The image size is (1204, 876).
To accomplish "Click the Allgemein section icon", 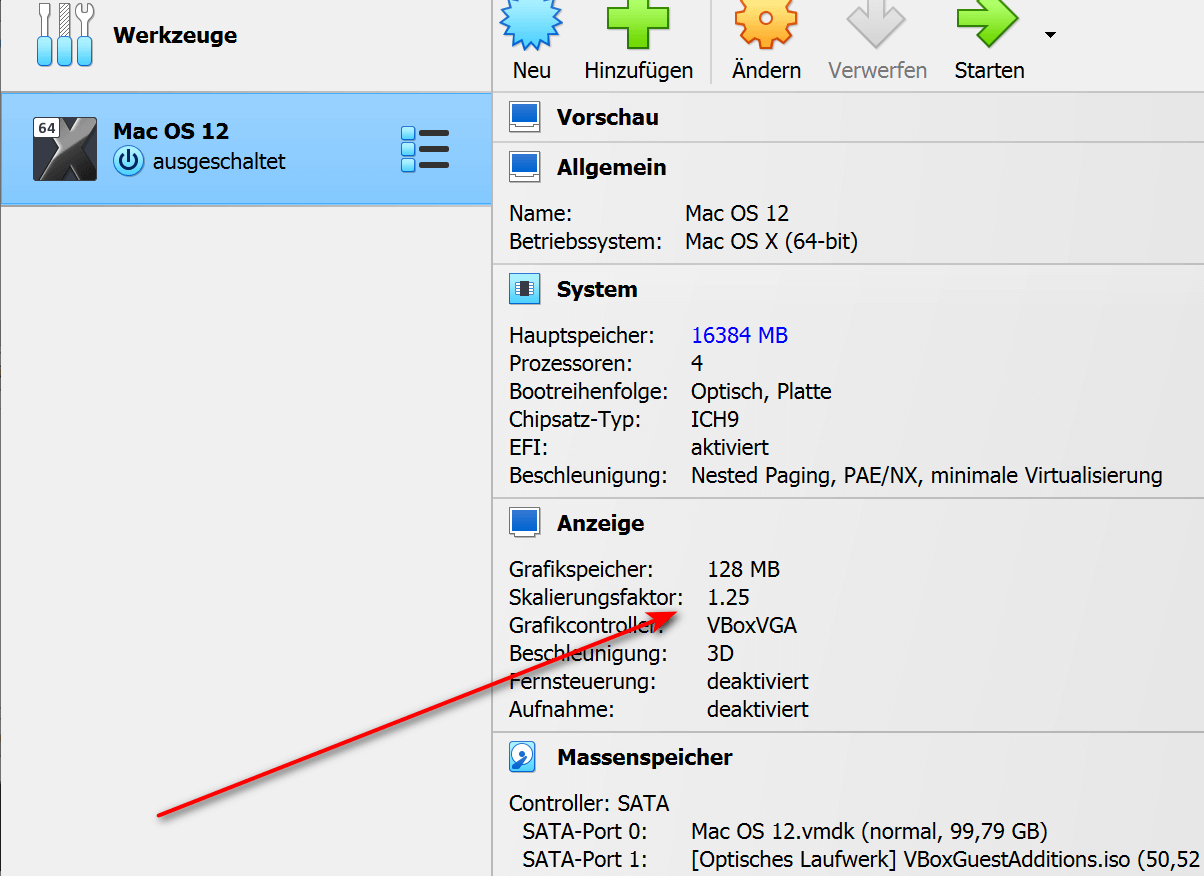I will [525, 167].
